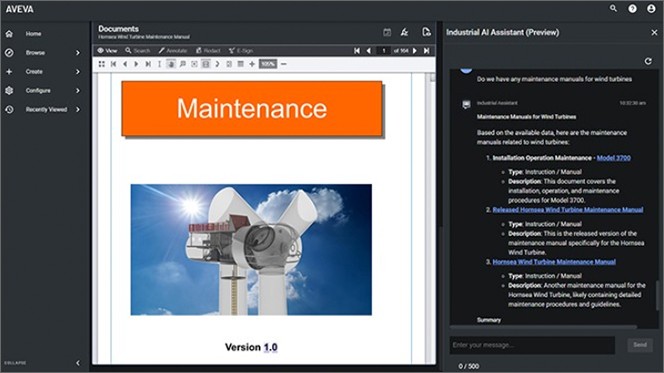664x373 pixels.
Task: Expand the Recently Viewed chevron
Action: [78, 109]
